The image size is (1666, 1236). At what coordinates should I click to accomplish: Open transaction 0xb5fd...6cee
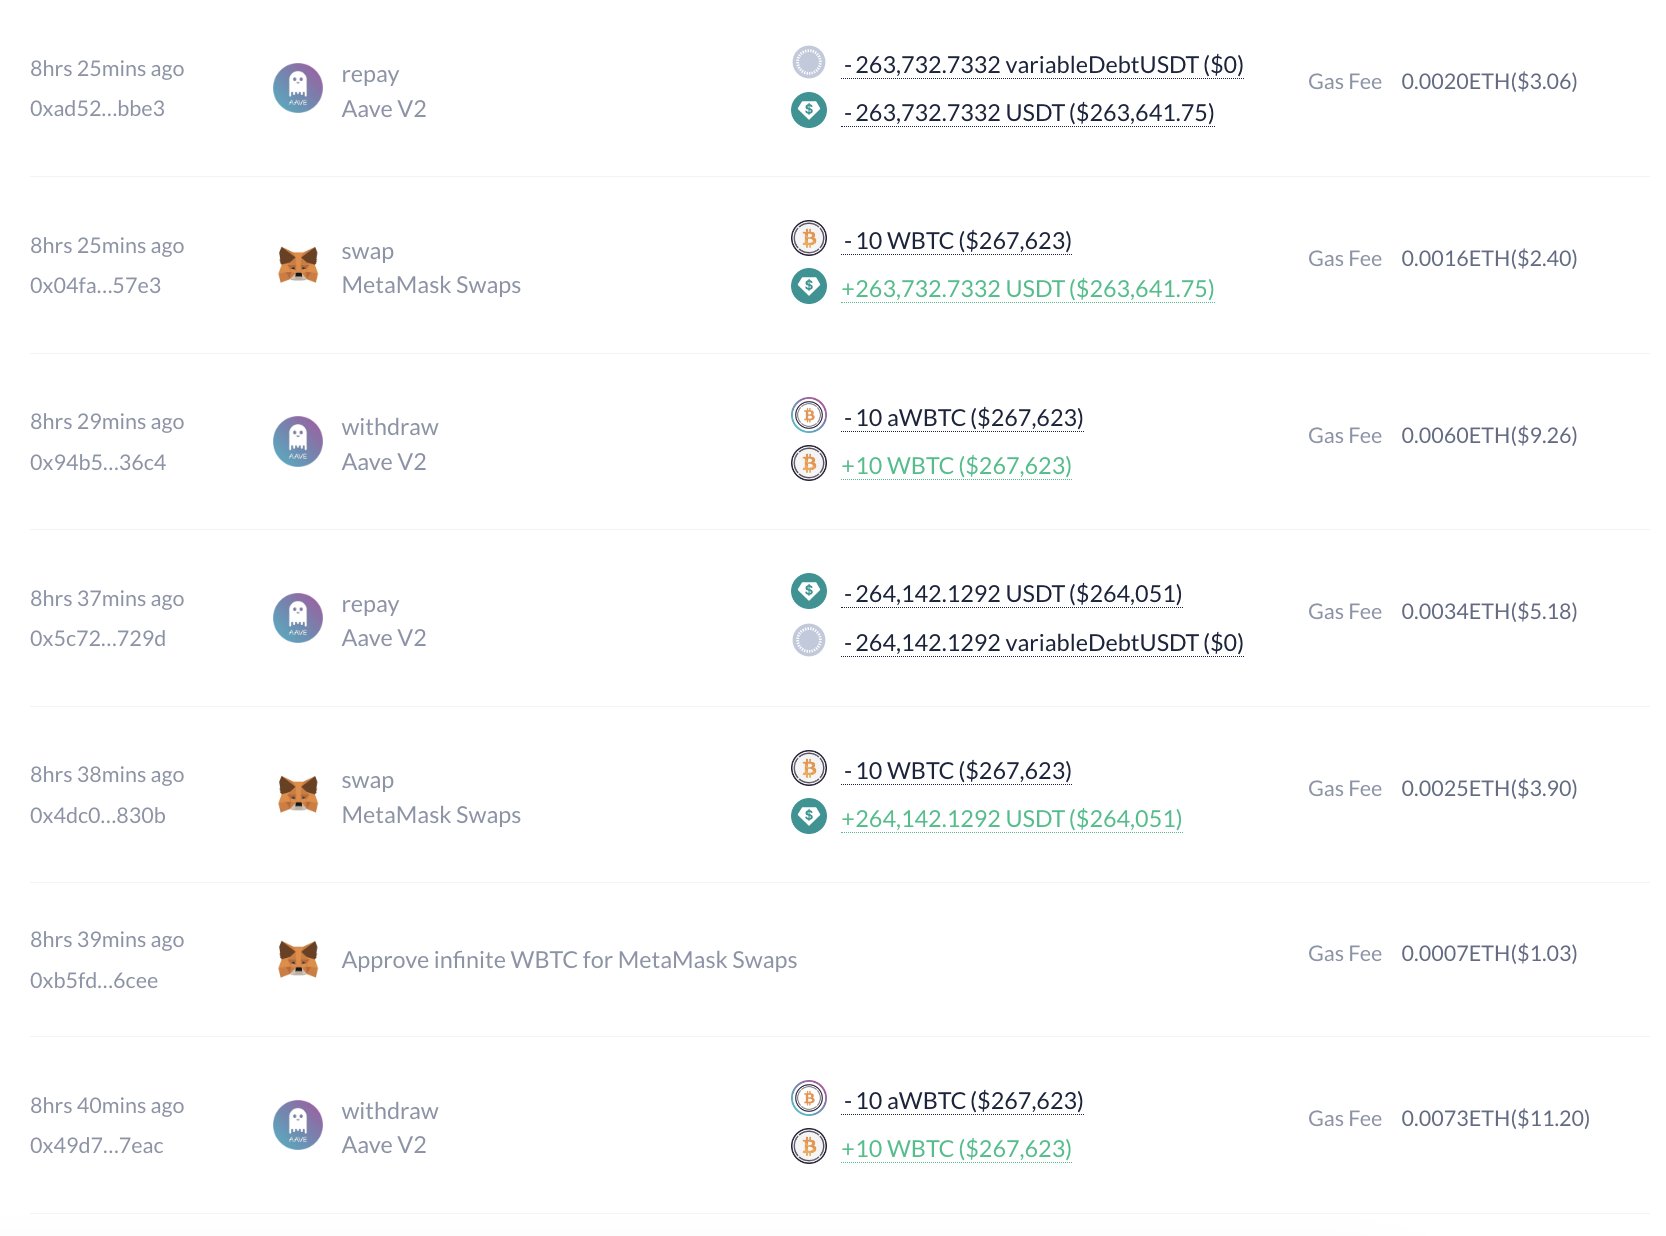[x=94, y=980]
